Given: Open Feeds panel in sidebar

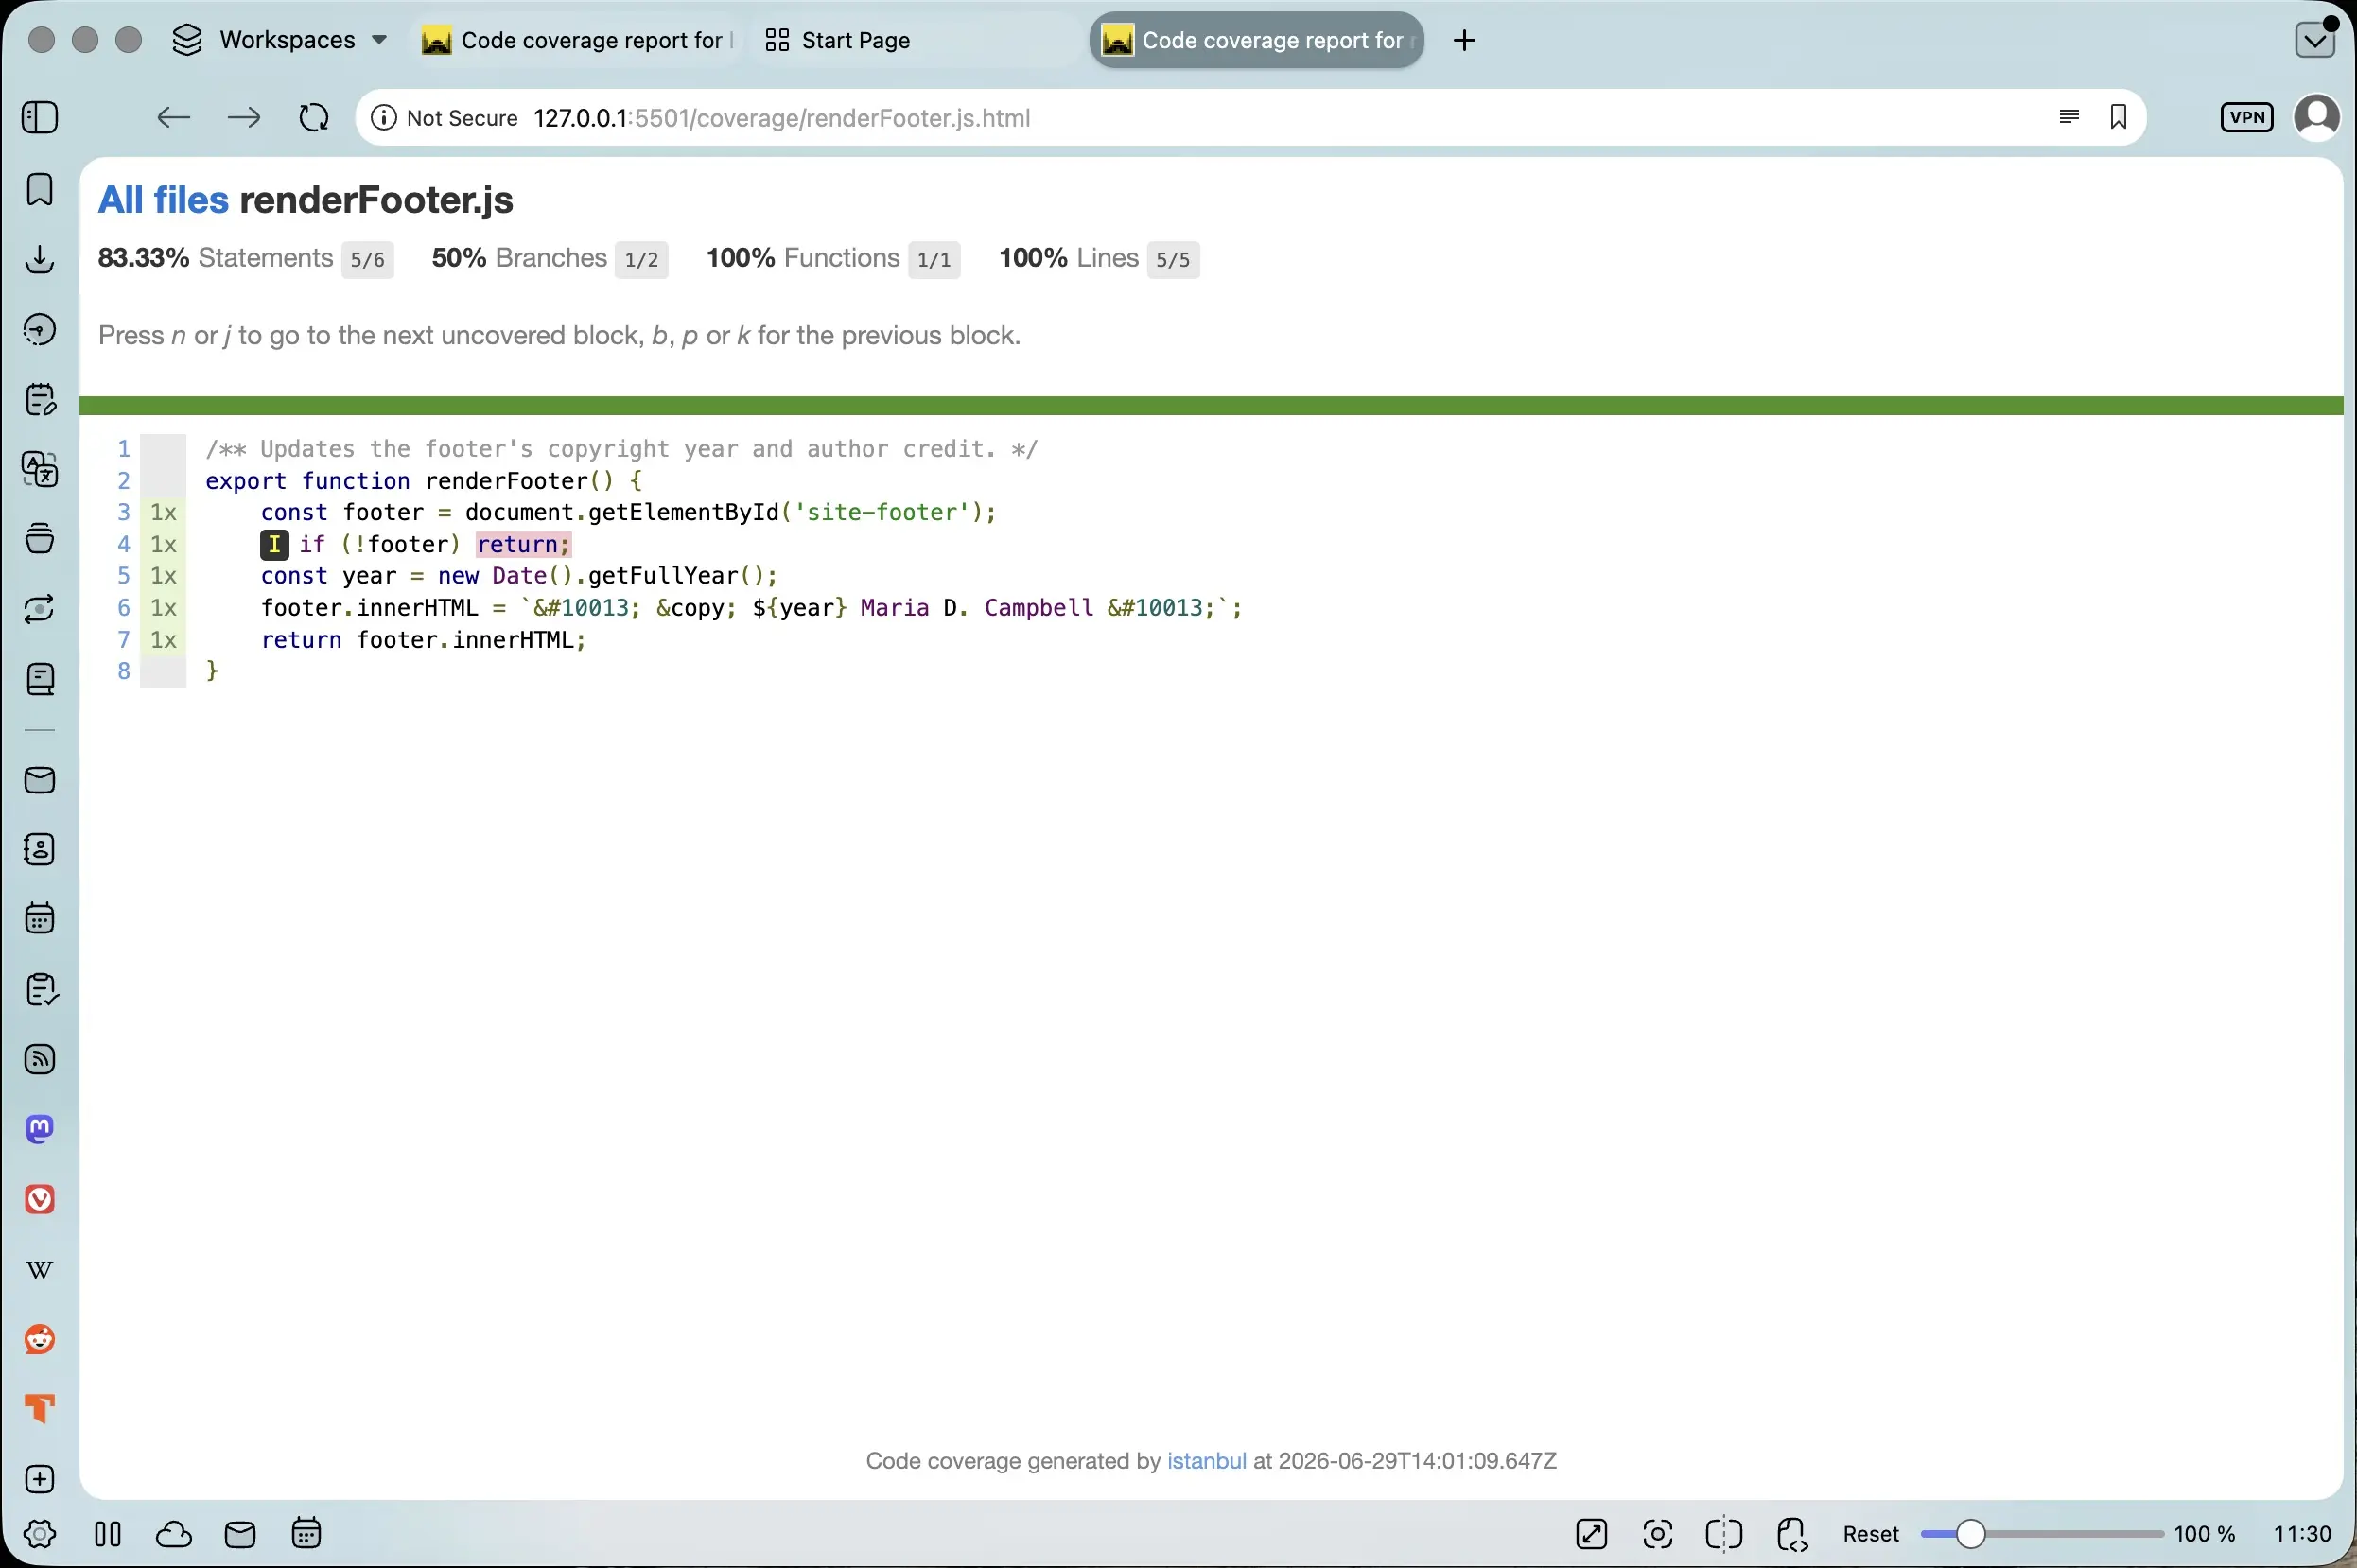Looking at the screenshot, I should [40, 1059].
